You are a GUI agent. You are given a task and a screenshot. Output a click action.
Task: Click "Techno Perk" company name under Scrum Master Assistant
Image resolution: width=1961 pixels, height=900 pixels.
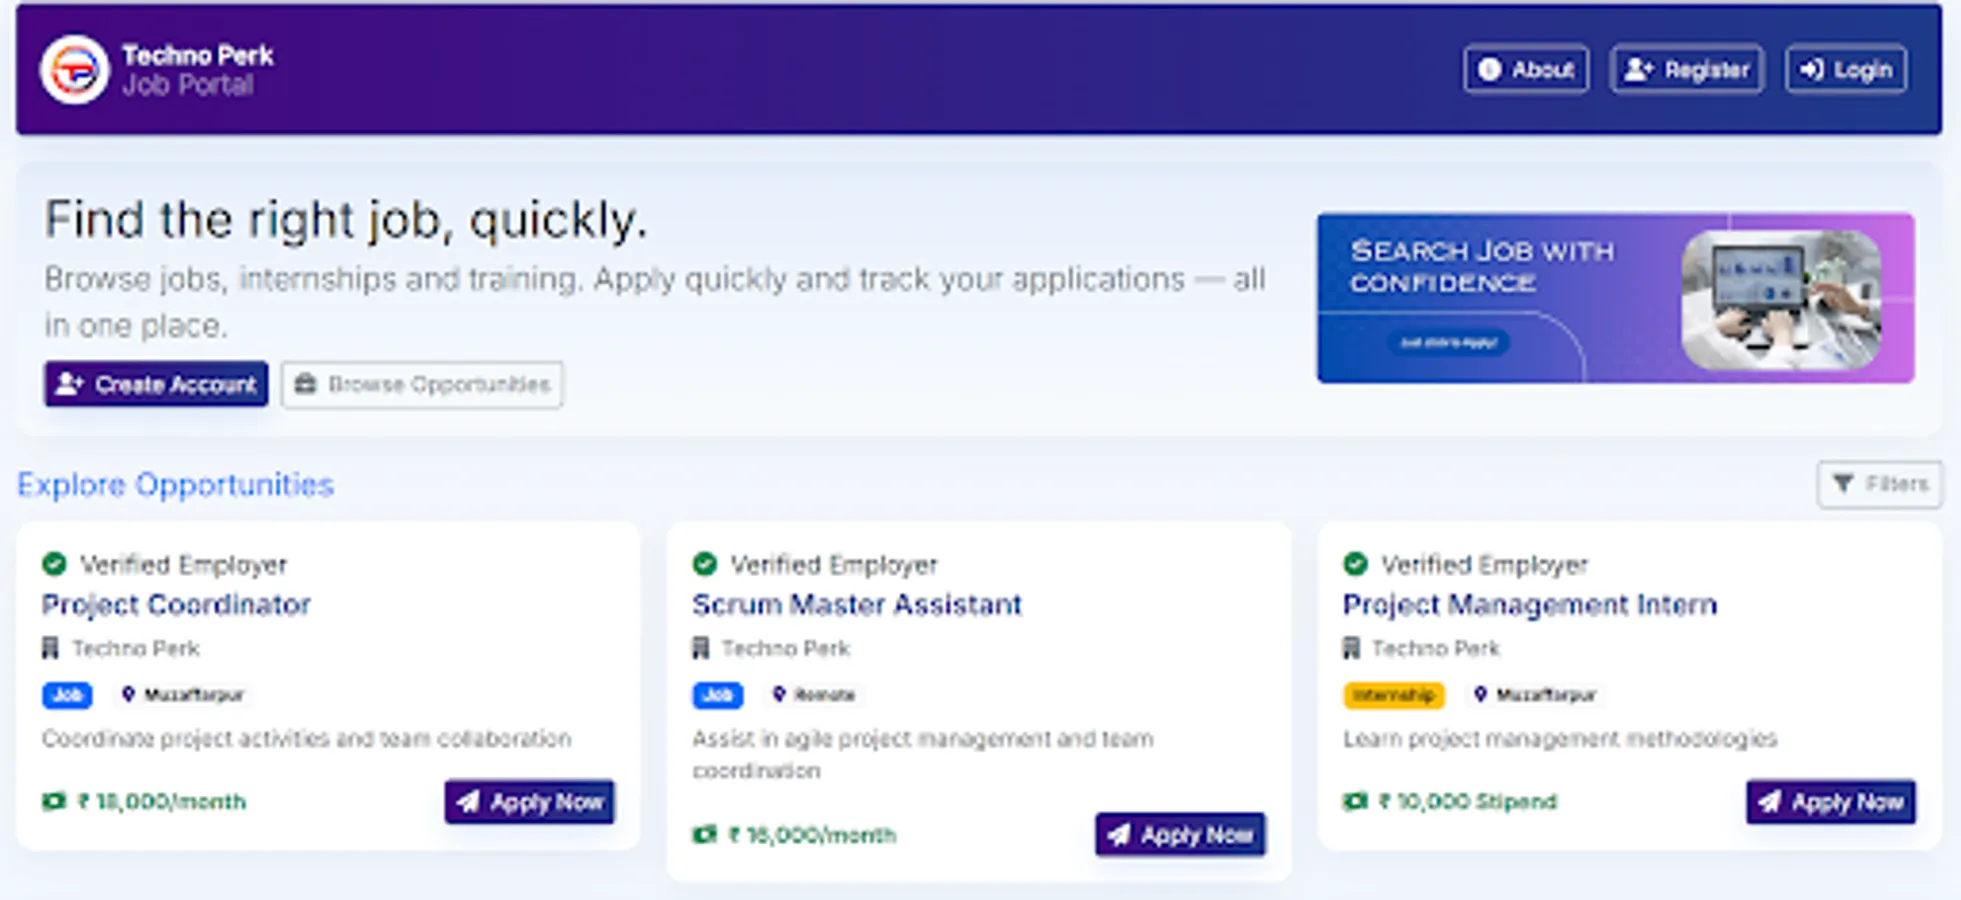[x=786, y=649]
